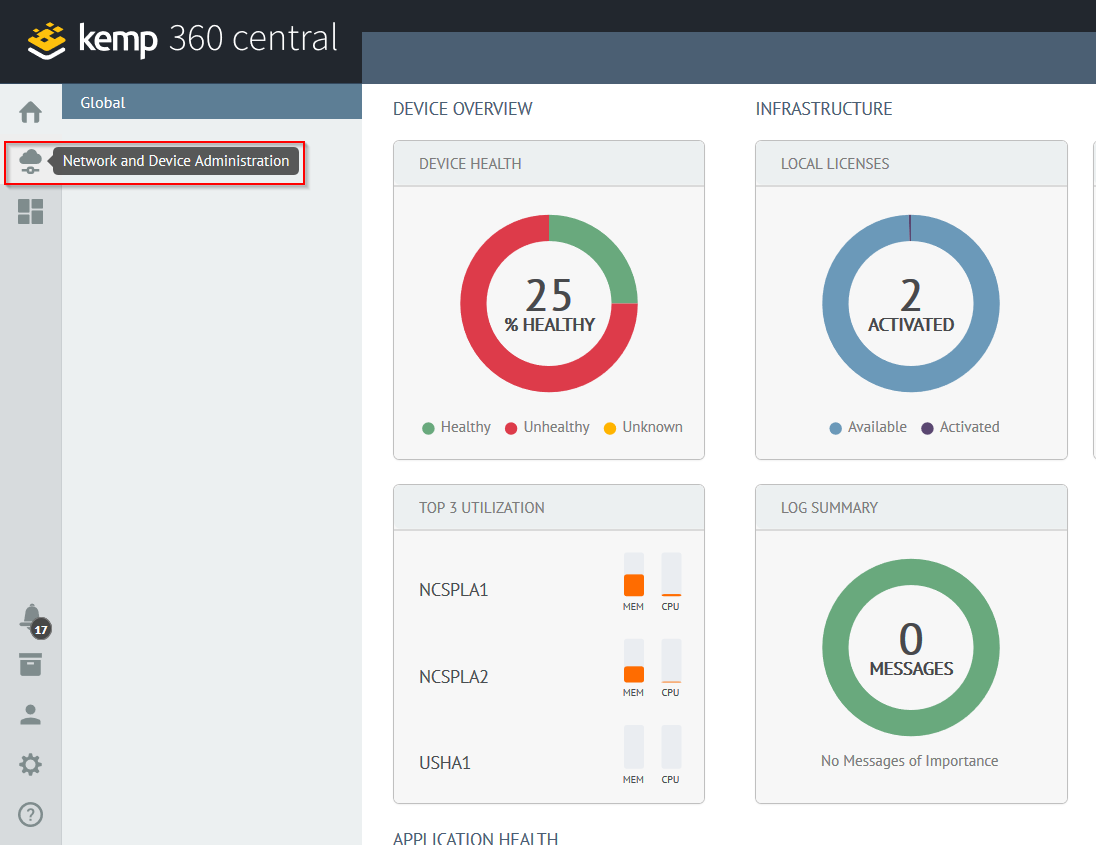Screen dimensions: 1096x845
Task: Toggle the Activated licenses legend item
Action: pos(960,427)
